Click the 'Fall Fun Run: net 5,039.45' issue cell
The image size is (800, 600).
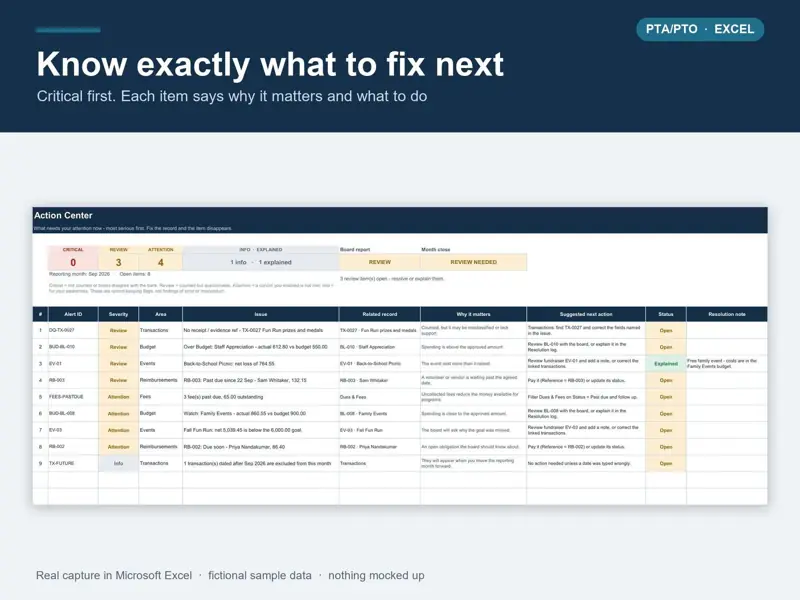point(261,430)
